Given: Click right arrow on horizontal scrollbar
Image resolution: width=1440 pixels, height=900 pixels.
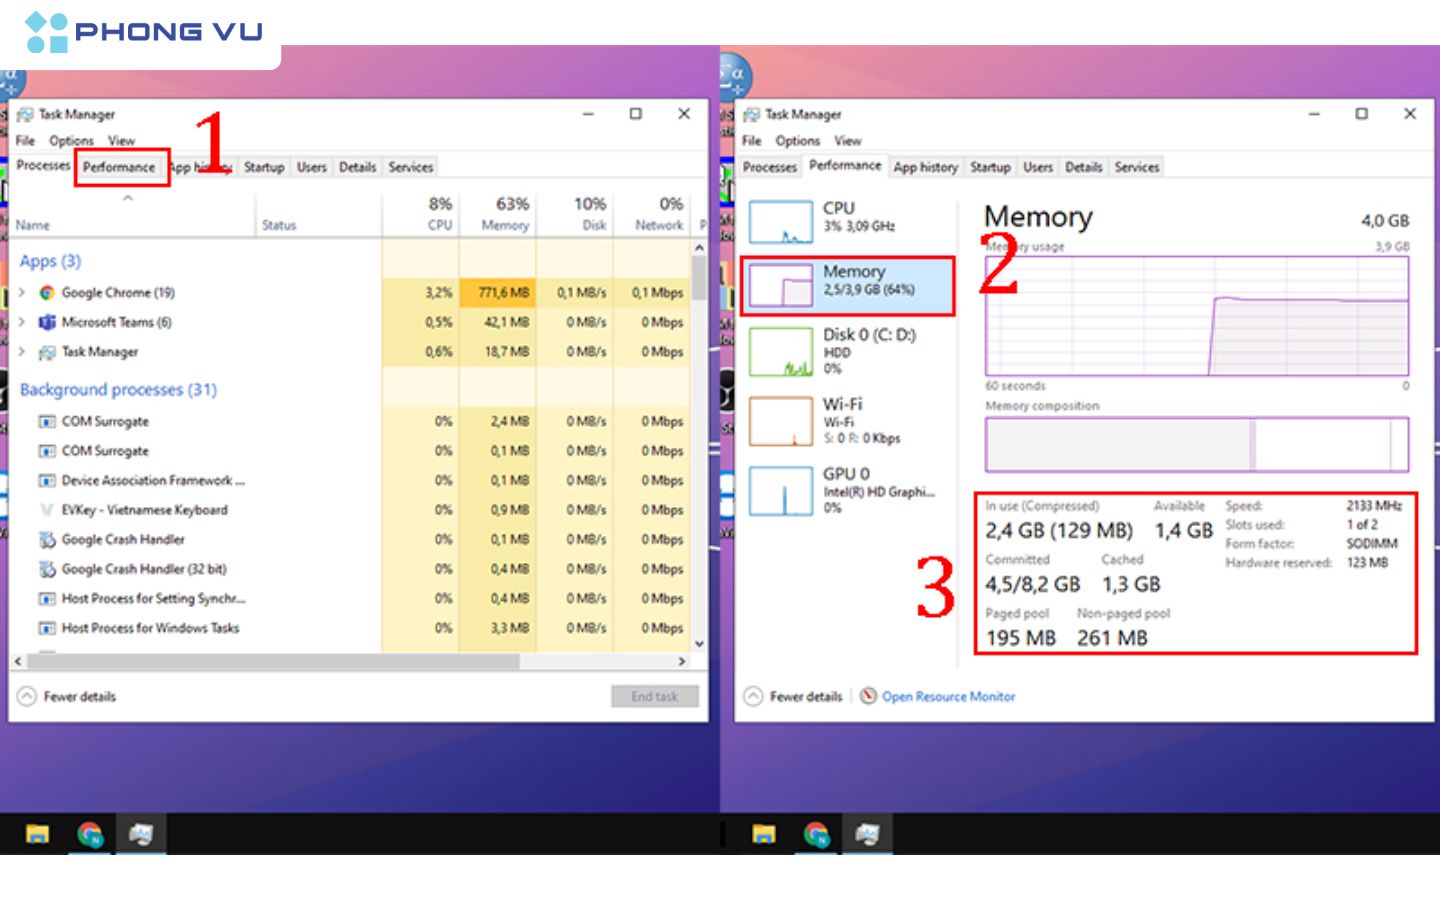Looking at the screenshot, I should (x=682, y=661).
